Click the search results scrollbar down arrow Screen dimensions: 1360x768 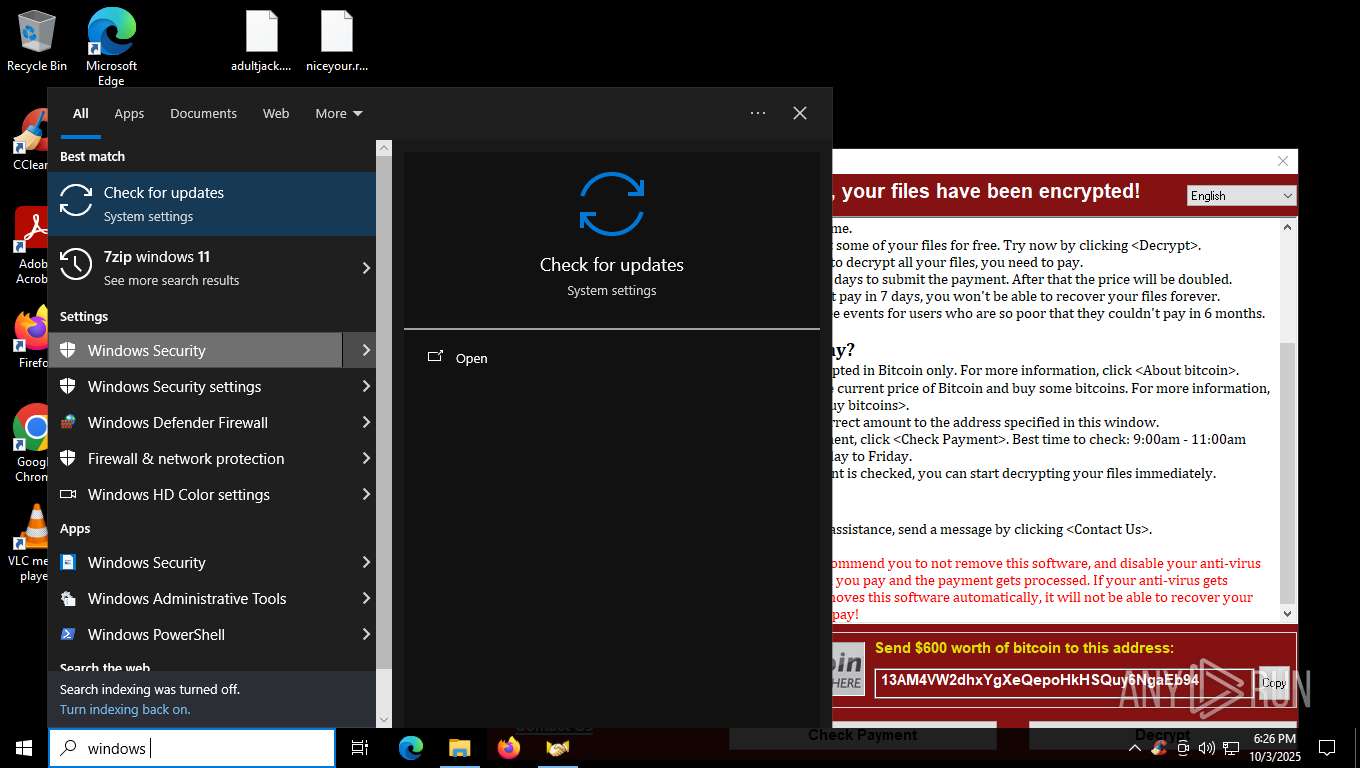tap(384, 719)
